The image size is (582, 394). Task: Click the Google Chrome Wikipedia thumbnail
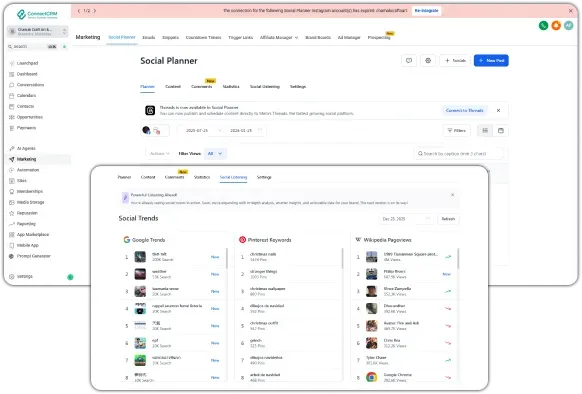[x=371, y=377]
